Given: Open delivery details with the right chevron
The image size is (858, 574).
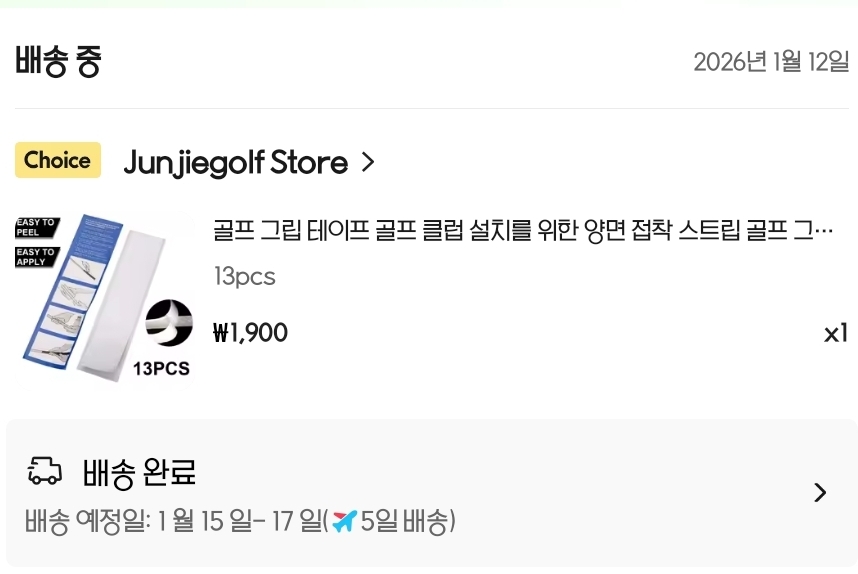Looking at the screenshot, I should click(820, 492).
